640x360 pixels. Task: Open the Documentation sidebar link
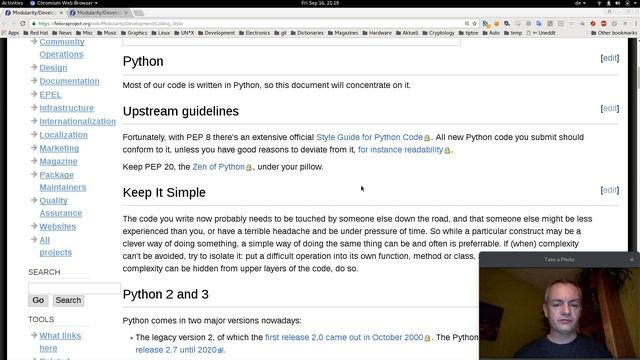pyautogui.click(x=69, y=81)
